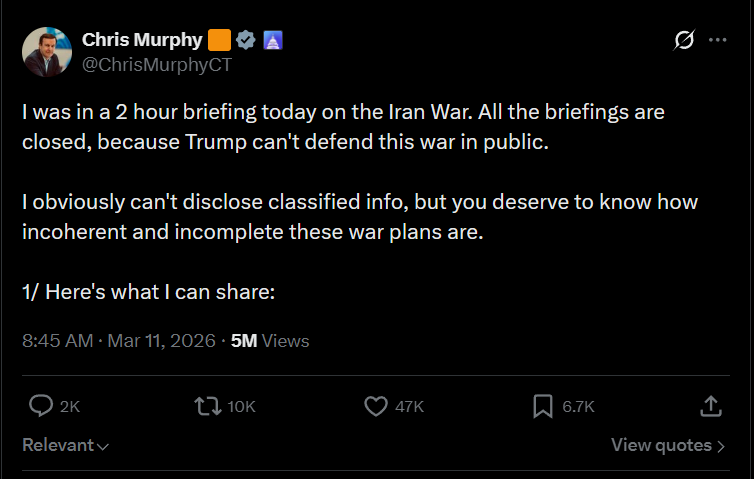
Task: Click the repost arrows icon
Action: coord(206,406)
